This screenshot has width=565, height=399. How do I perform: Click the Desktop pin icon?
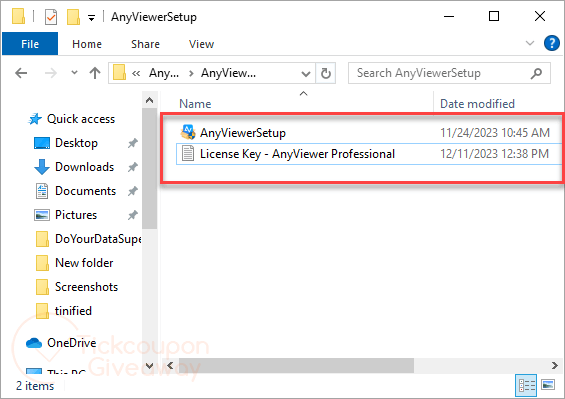coord(132,143)
